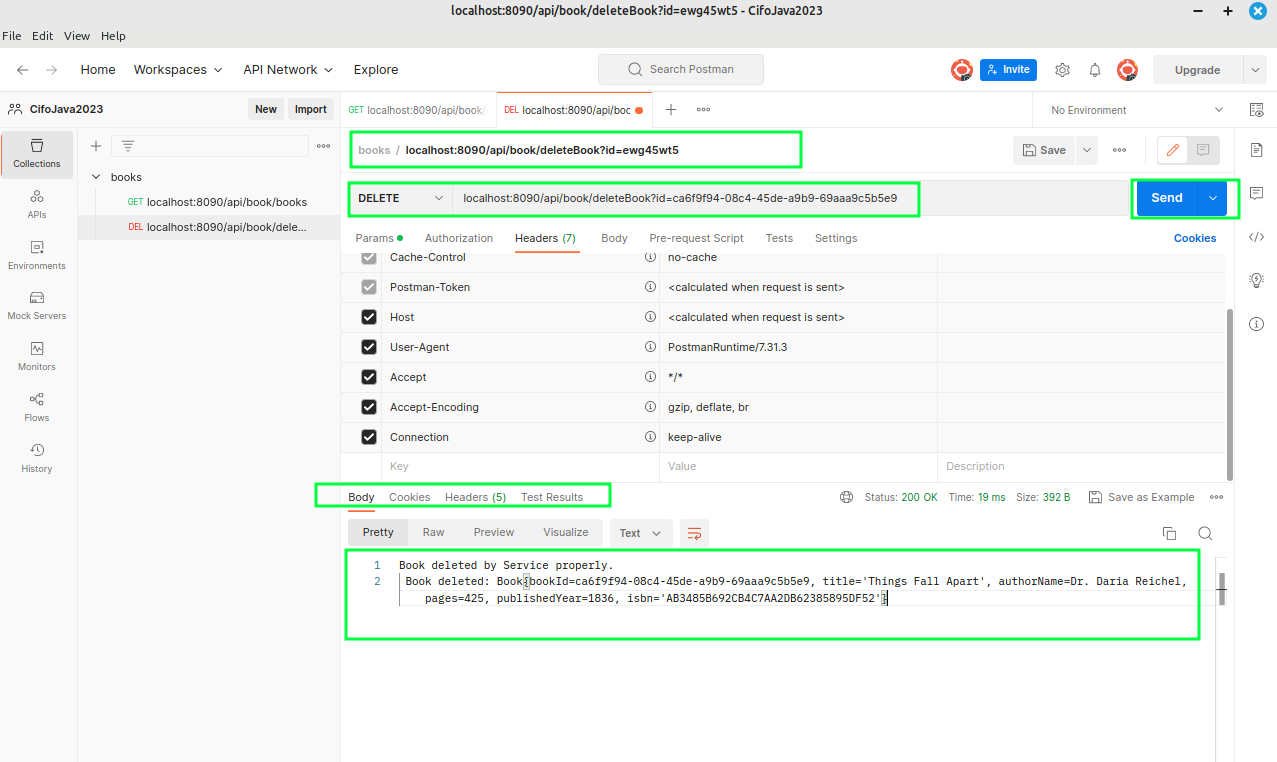The height and width of the screenshot is (762, 1277).
Task: Open the DELETE method dropdown
Action: coord(401,198)
